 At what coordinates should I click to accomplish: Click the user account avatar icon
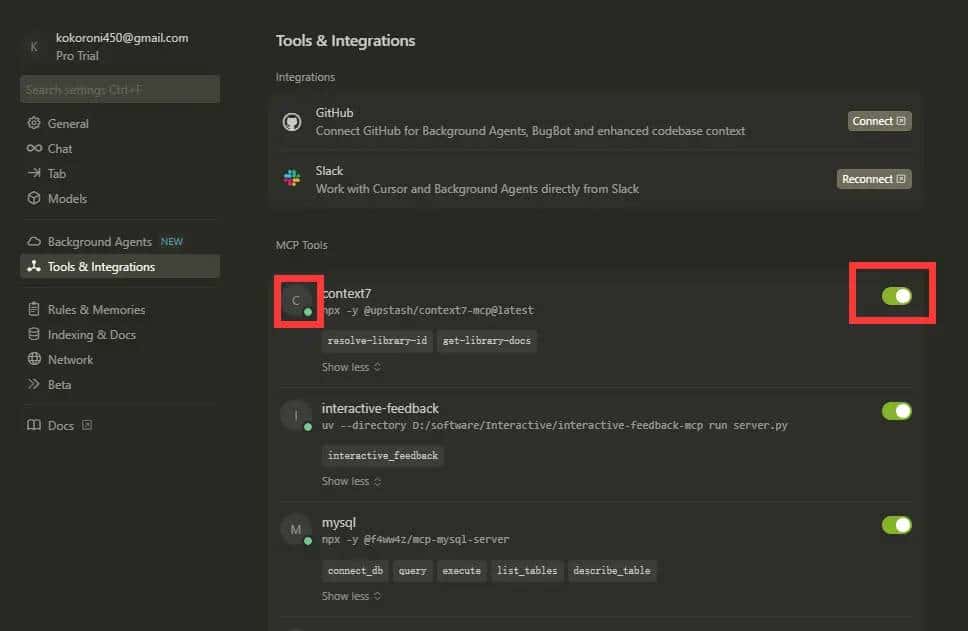point(35,47)
